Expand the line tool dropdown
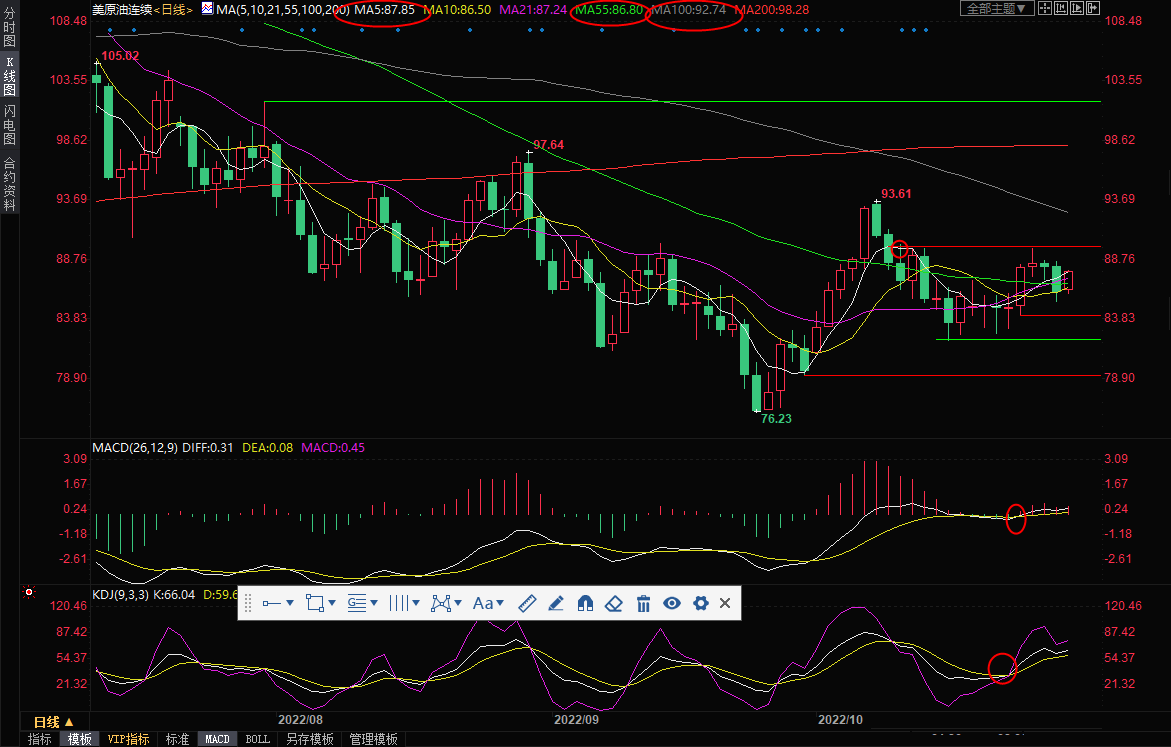The image size is (1171, 747). [x=277, y=603]
